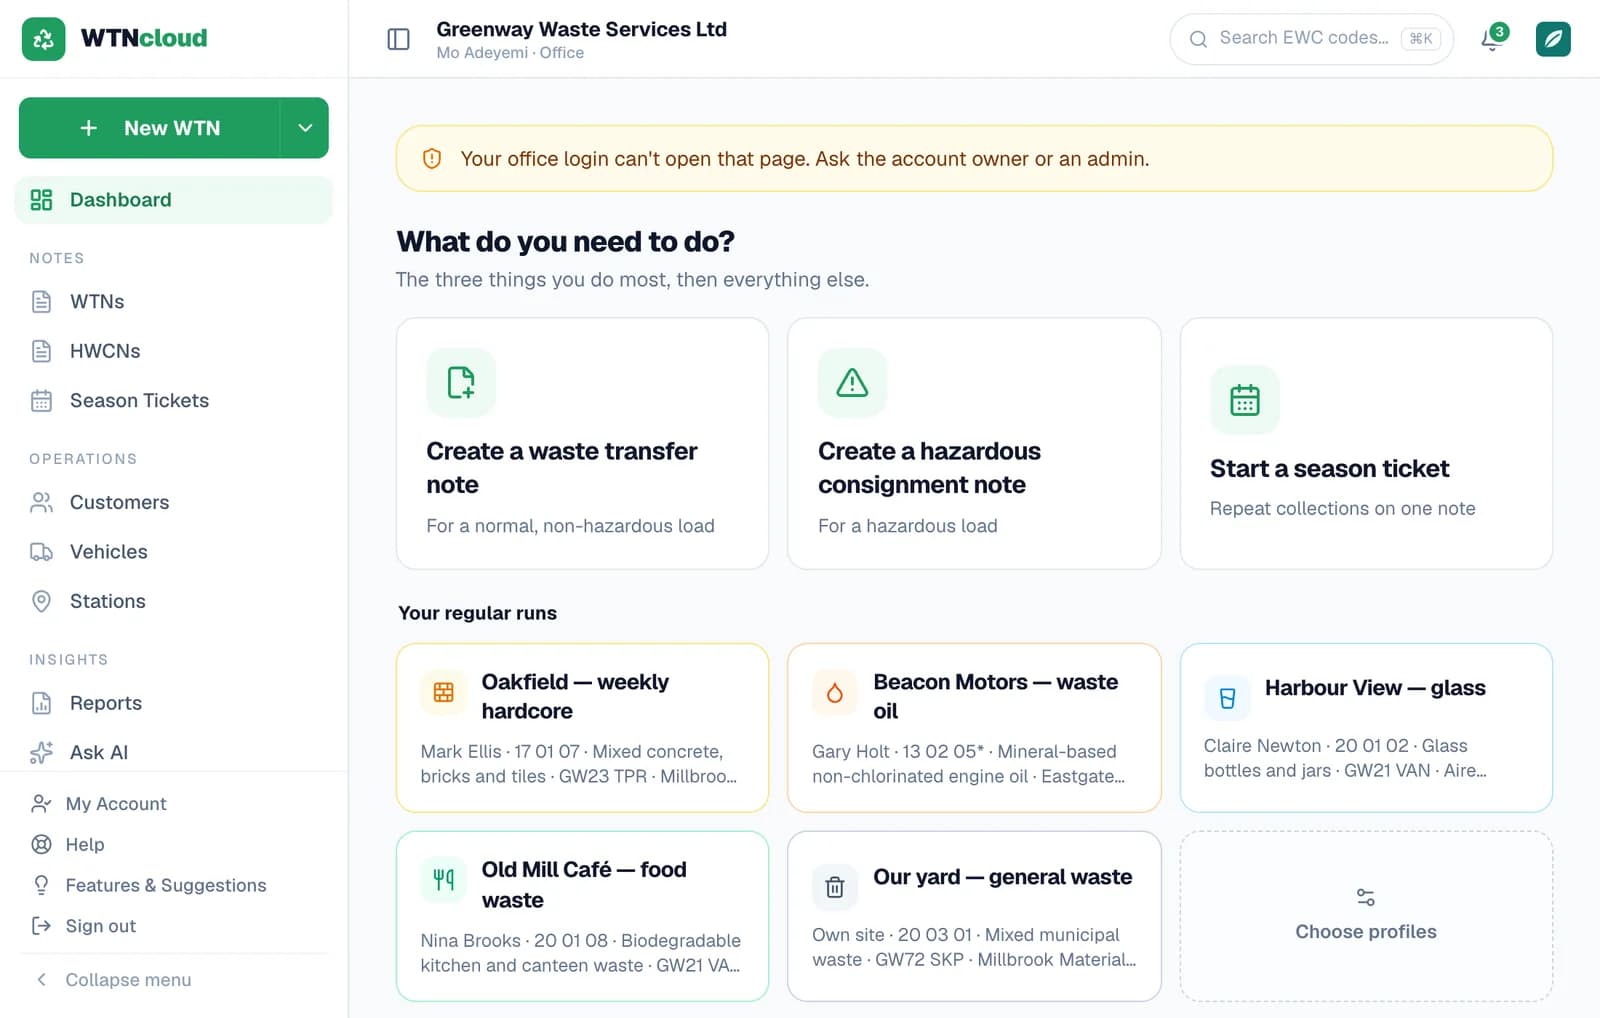Viewport: 1600px width, 1018px height.
Task: Click the search magnifier icon
Action: 1198,39
